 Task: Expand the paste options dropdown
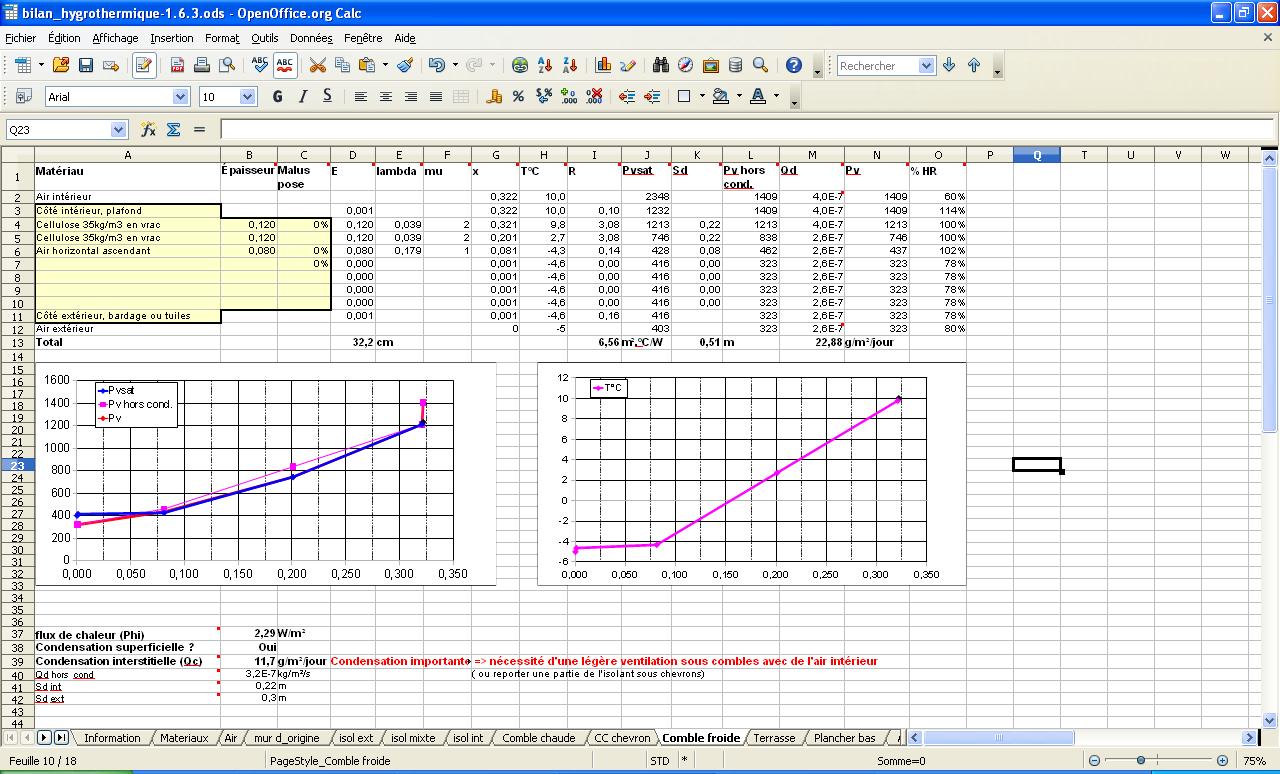(x=385, y=65)
